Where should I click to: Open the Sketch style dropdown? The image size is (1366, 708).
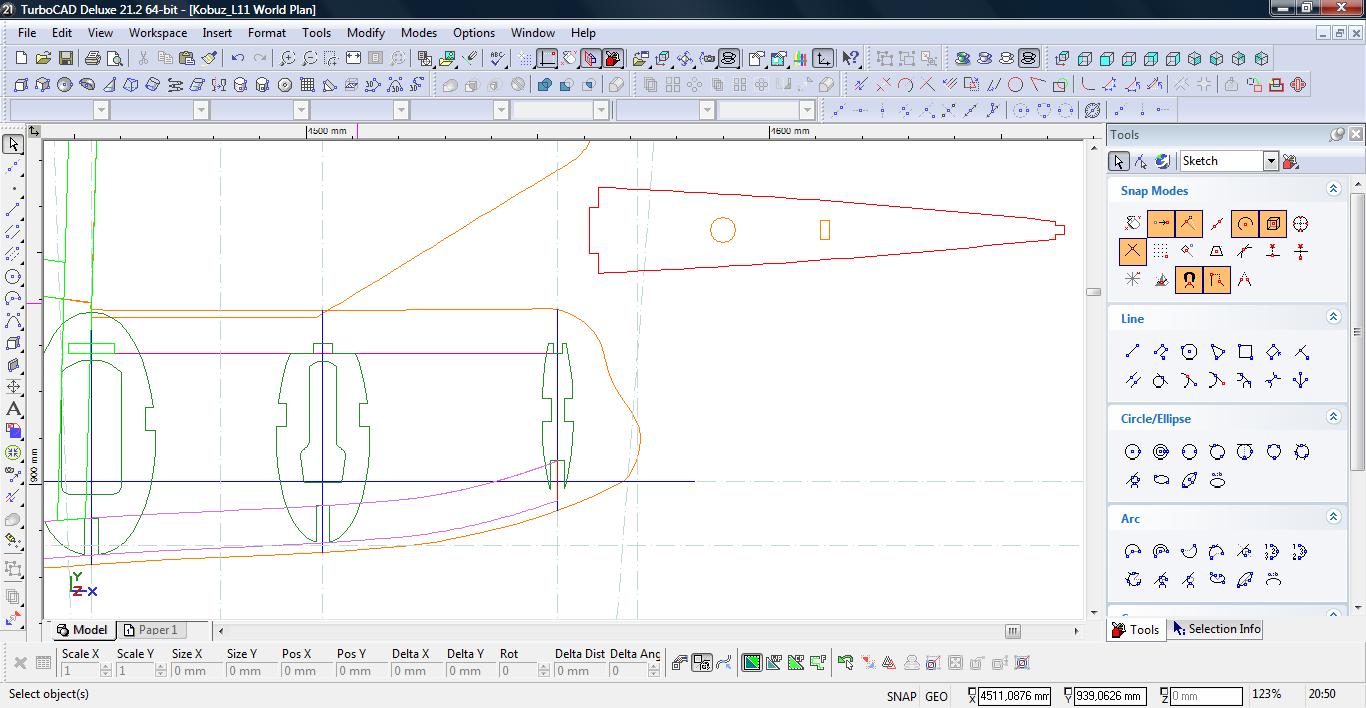(1271, 161)
